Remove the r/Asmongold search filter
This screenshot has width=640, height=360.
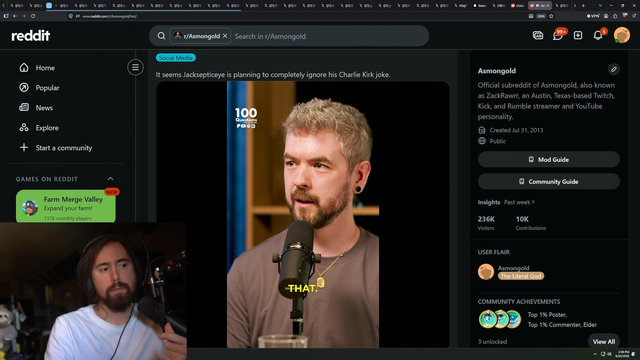point(225,36)
